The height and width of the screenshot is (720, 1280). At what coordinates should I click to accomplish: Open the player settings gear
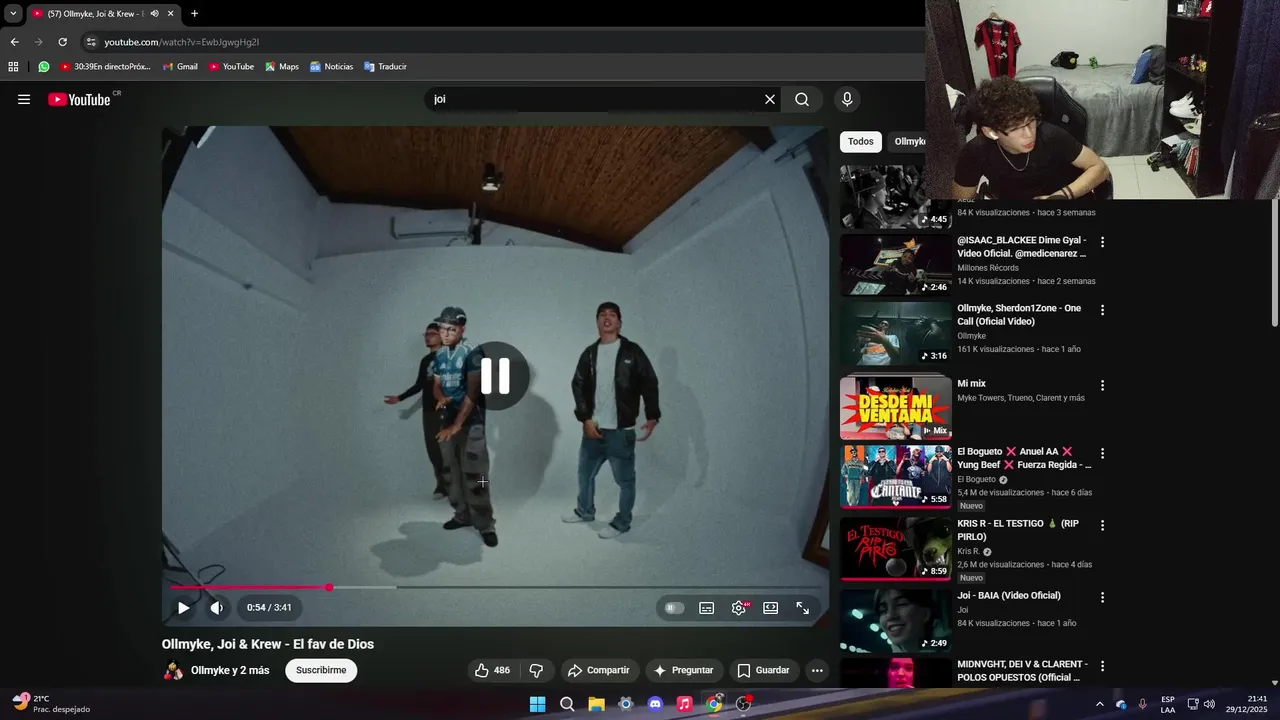click(739, 607)
